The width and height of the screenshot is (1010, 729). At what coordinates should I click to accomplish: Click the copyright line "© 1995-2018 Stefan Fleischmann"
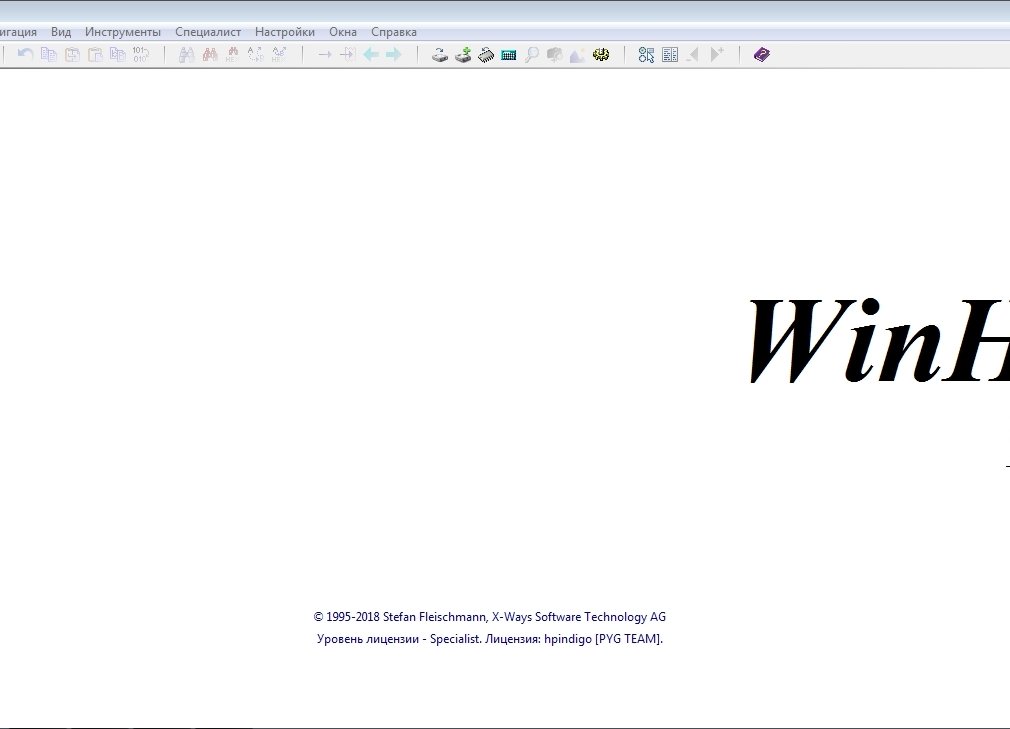(x=400, y=617)
